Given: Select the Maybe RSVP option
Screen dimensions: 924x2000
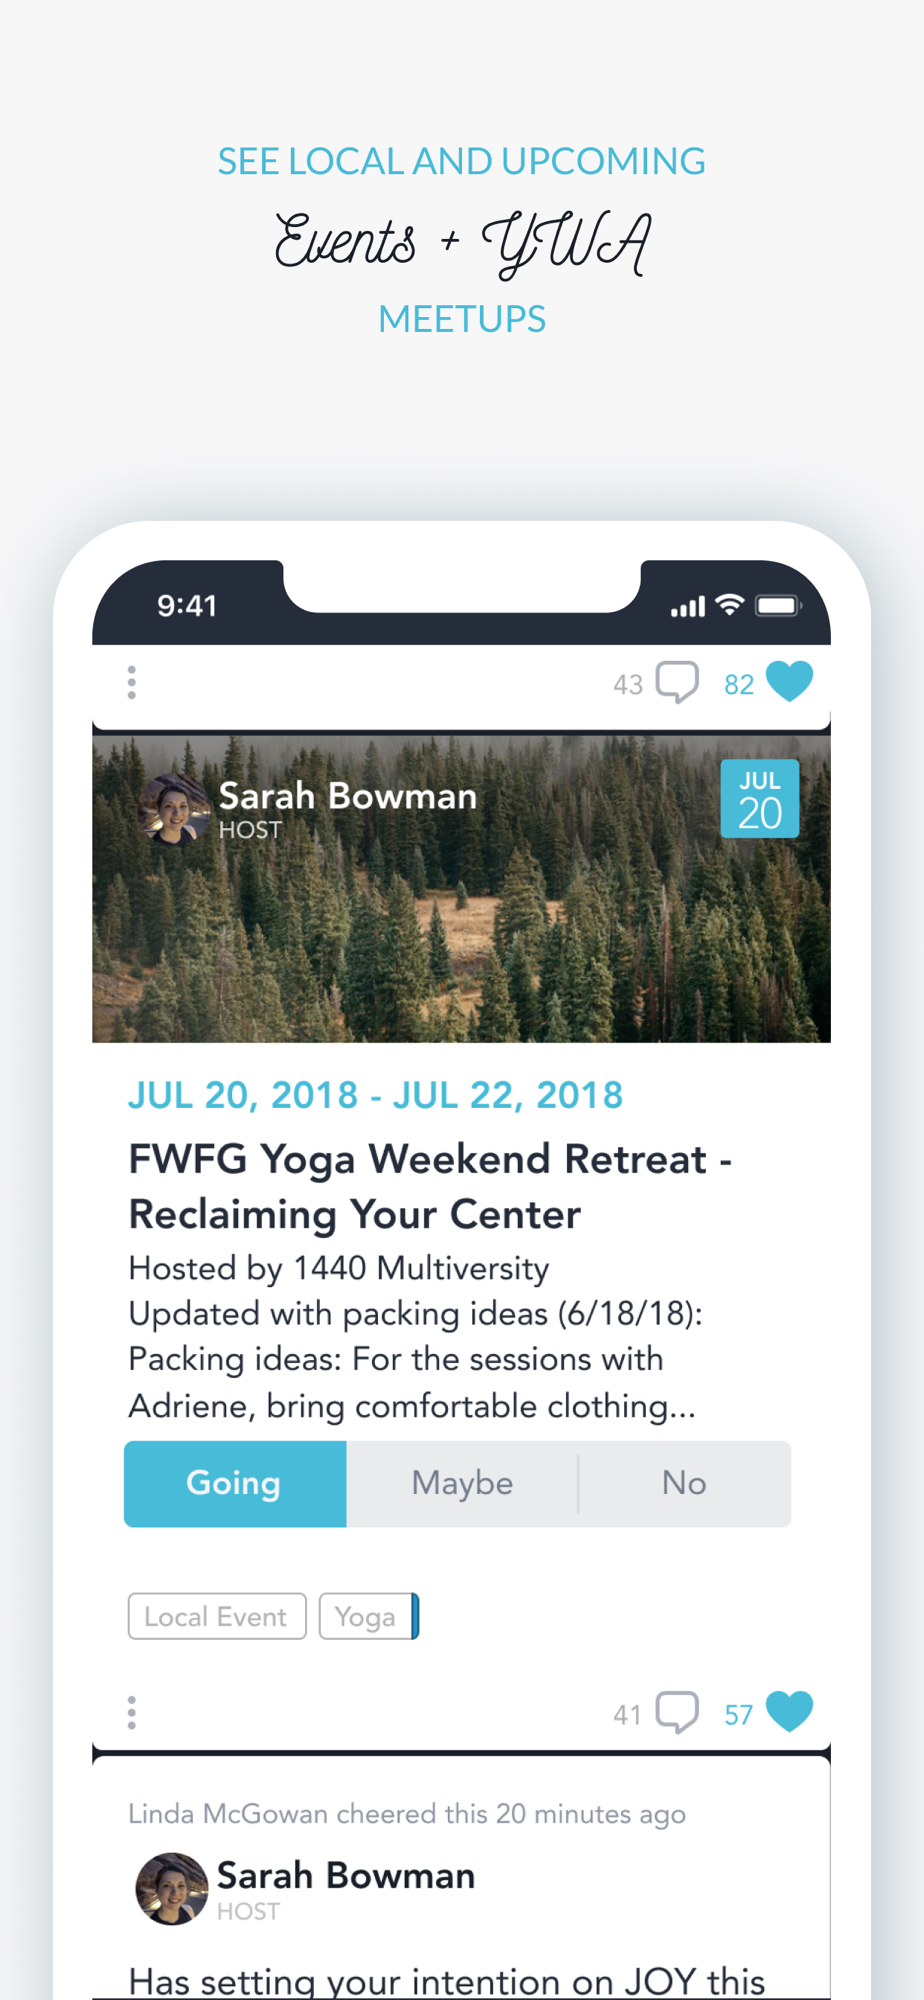Looking at the screenshot, I should [x=462, y=1484].
